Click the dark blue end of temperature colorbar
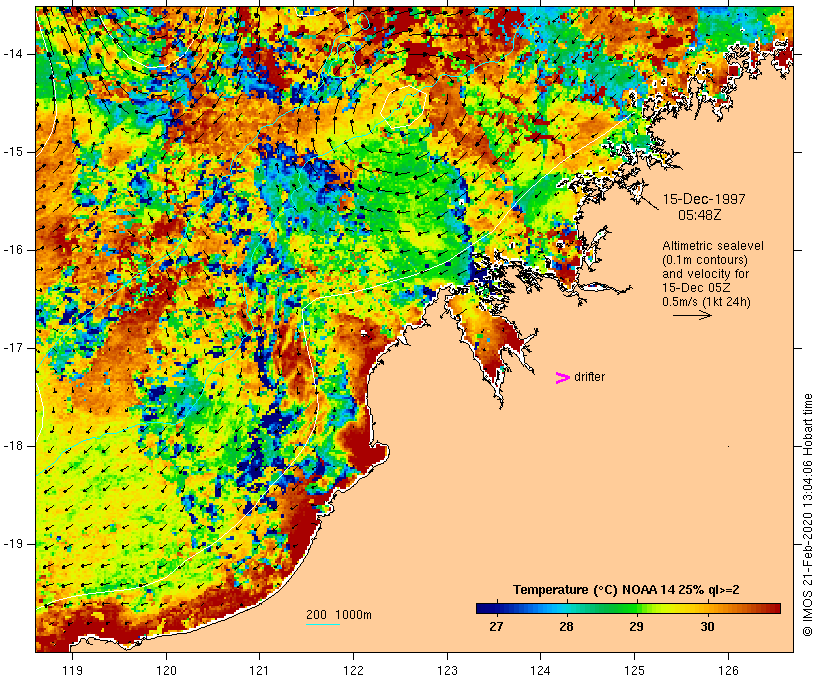Image resolution: width=820 pixels, height=680 pixels. point(485,608)
